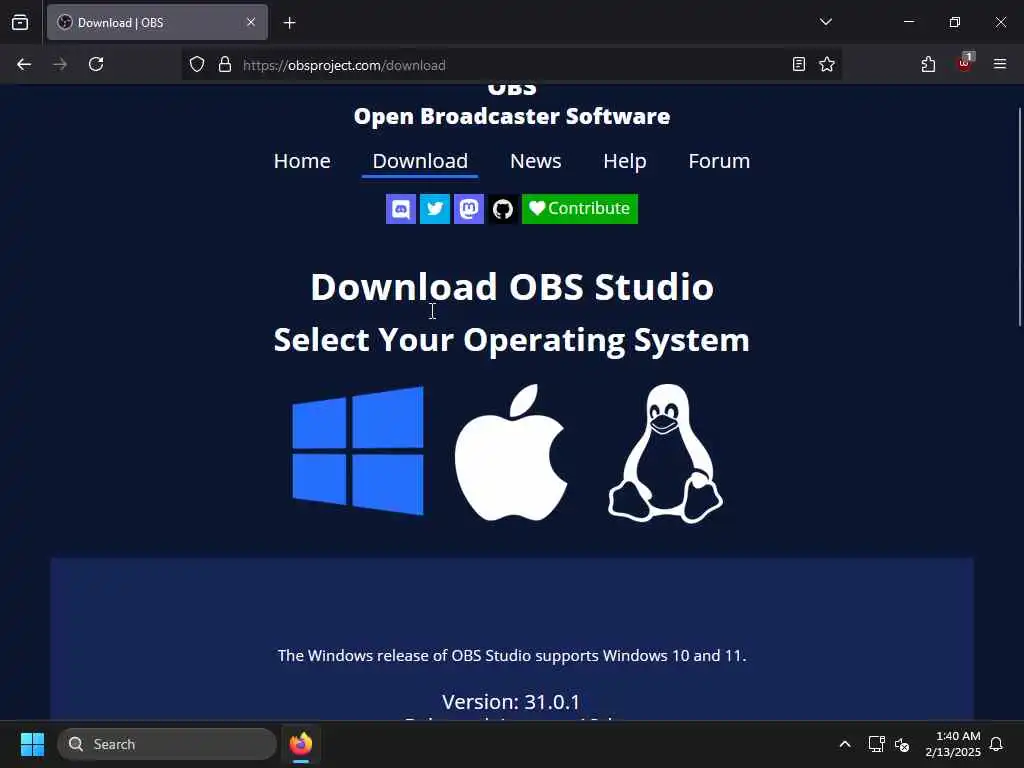Viewport: 1024px width, 768px height.
Task: Open the OBS GitHub icon
Action: click(x=503, y=209)
